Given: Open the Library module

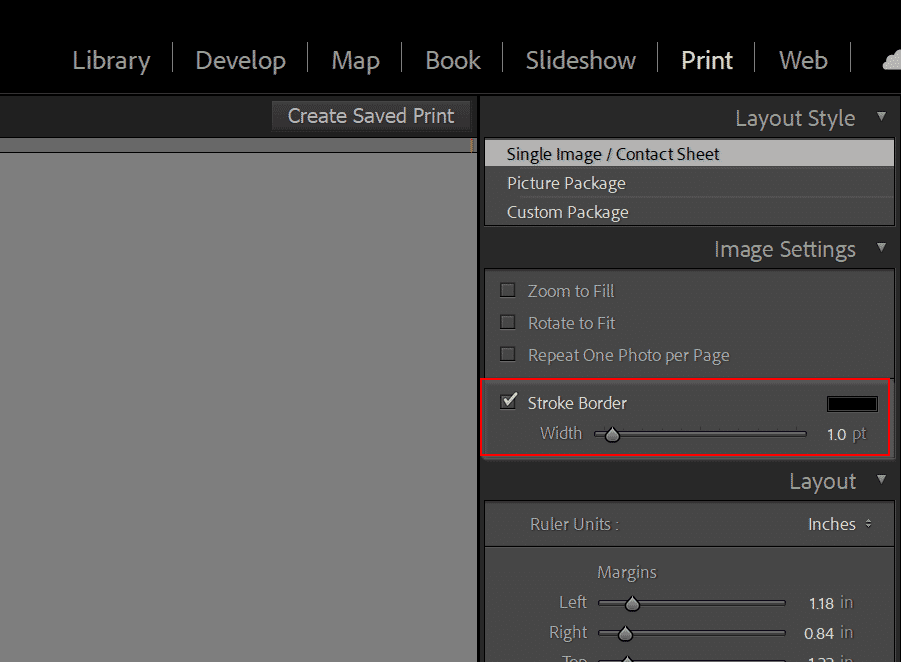Looking at the screenshot, I should click(x=110, y=60).
